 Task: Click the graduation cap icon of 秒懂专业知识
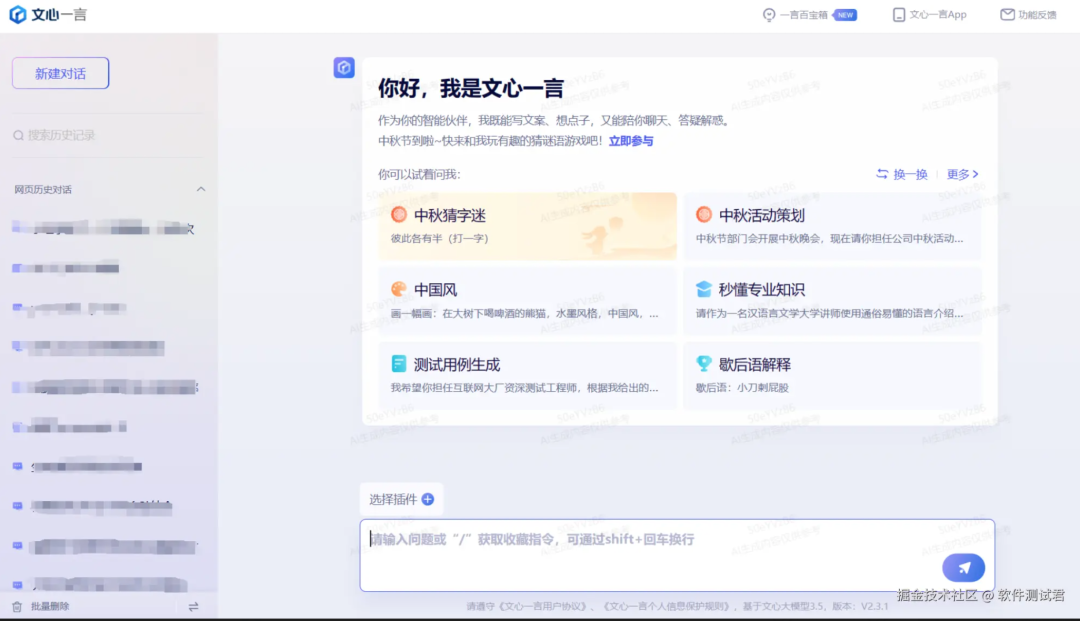(x=703, y=289)
